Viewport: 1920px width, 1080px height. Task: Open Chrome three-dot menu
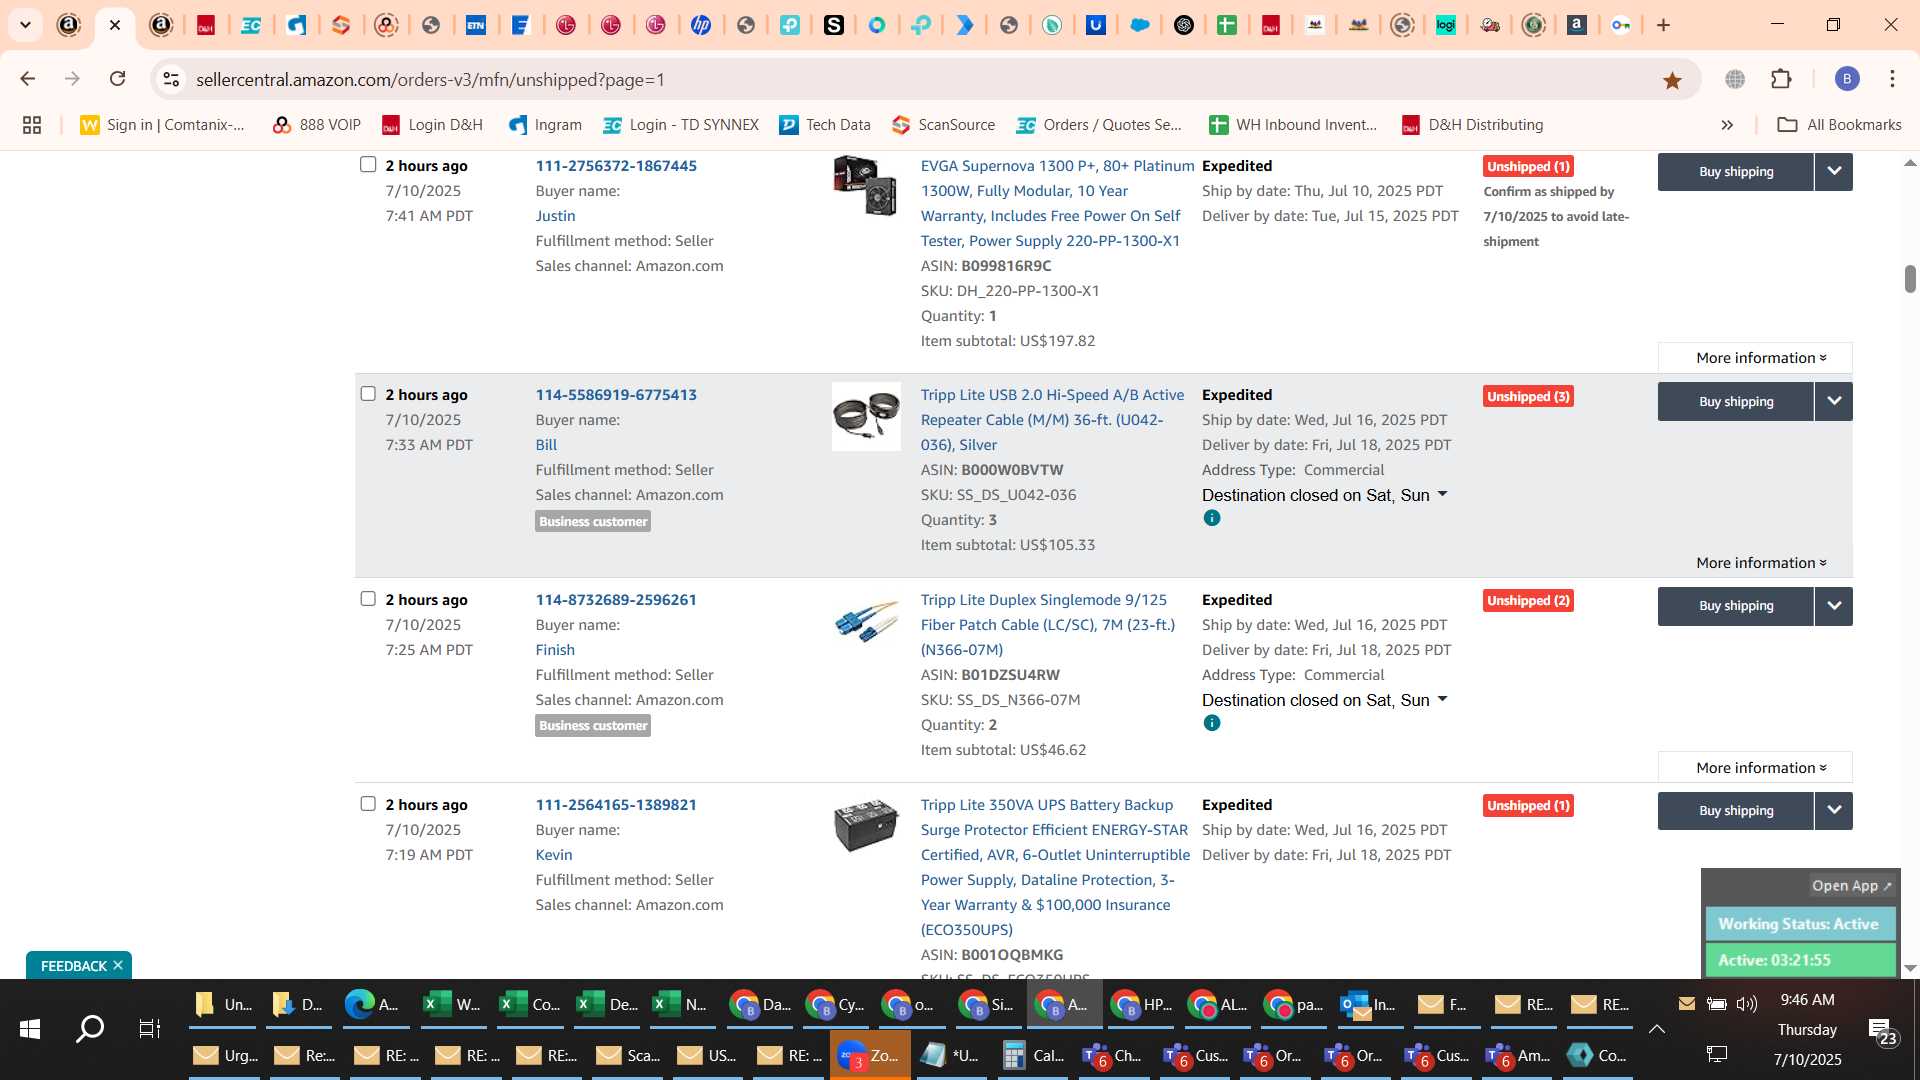(x=1892, y=79)
